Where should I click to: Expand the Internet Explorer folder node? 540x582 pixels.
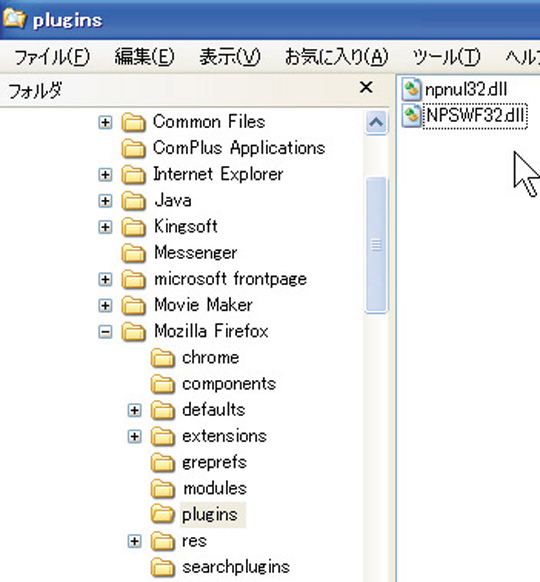(x=105, y=174)
